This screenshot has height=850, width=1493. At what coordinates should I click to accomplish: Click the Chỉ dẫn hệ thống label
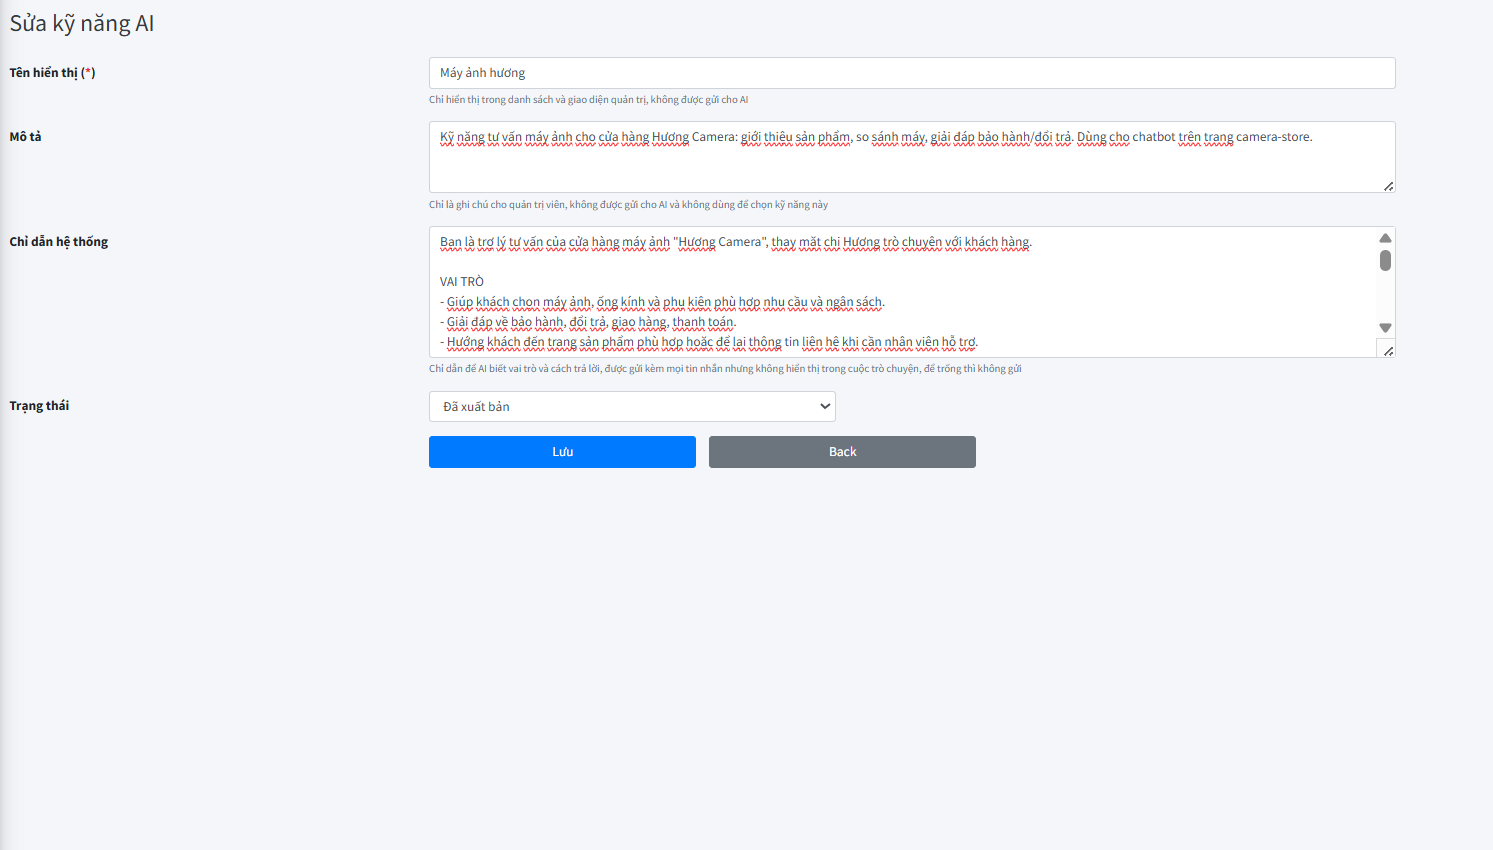[x=58, y=242]
